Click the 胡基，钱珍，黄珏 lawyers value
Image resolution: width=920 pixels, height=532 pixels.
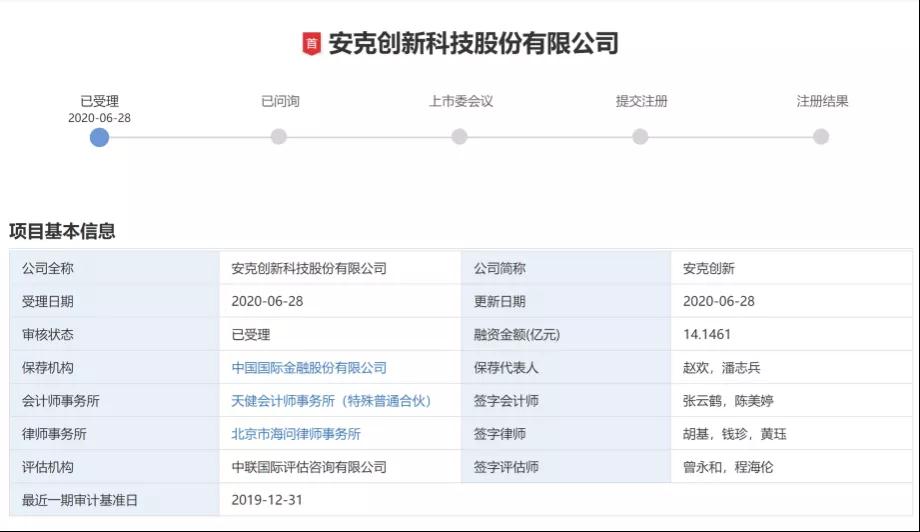point(735,434)
